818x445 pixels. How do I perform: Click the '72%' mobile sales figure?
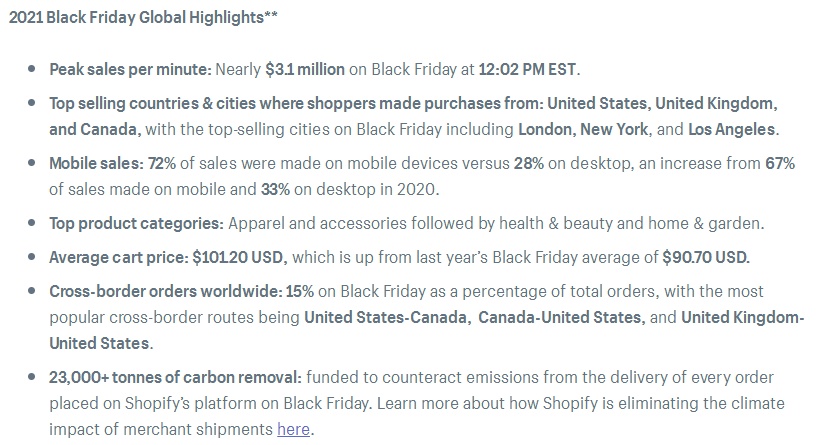162,163
